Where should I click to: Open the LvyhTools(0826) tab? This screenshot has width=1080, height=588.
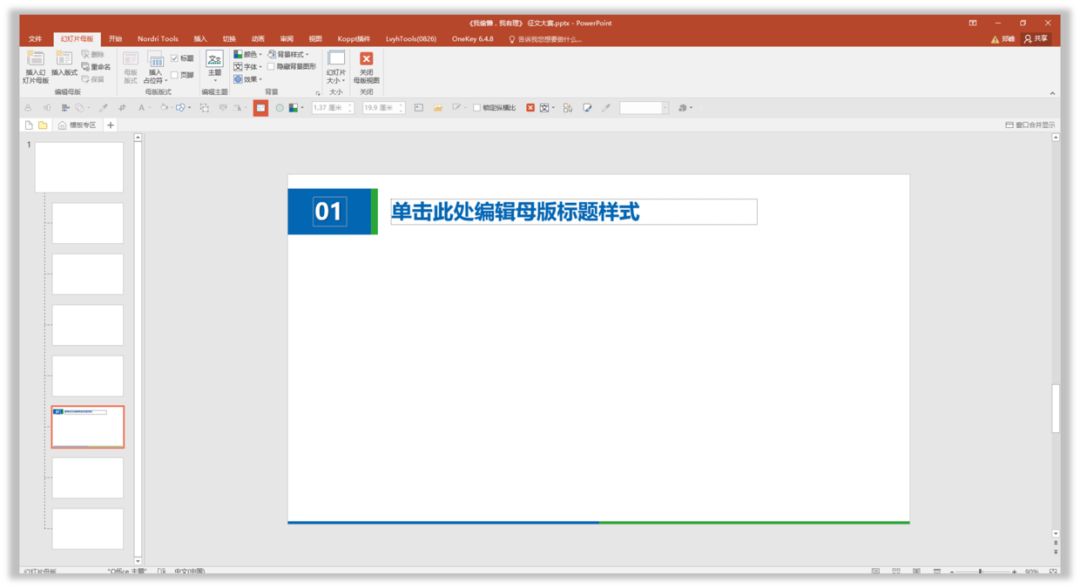tap(411, 39)
